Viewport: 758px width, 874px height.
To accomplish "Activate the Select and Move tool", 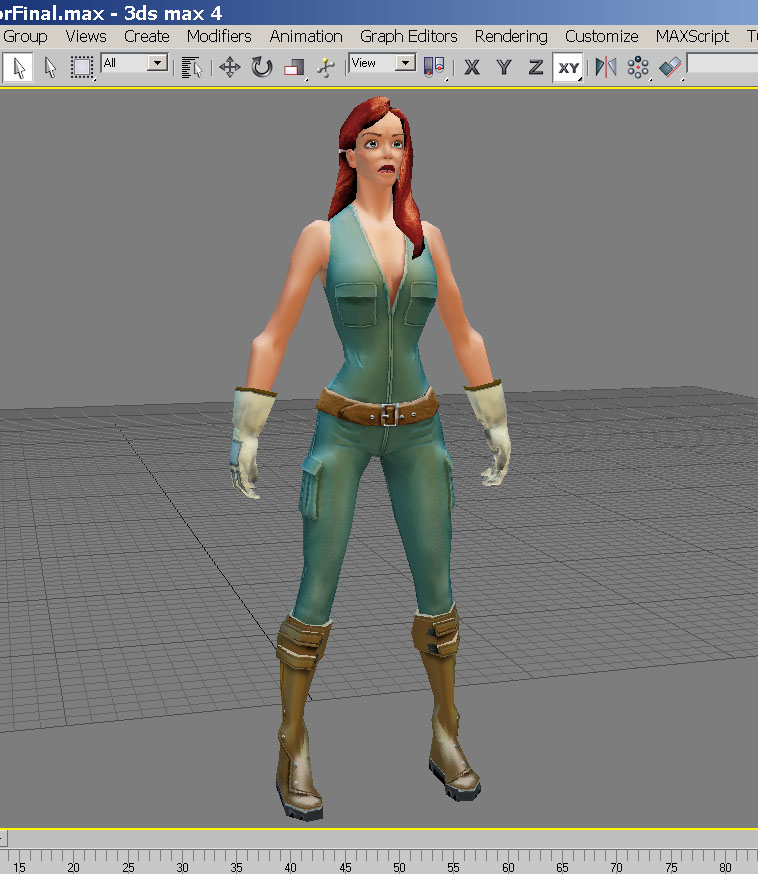I will (230, 67).
